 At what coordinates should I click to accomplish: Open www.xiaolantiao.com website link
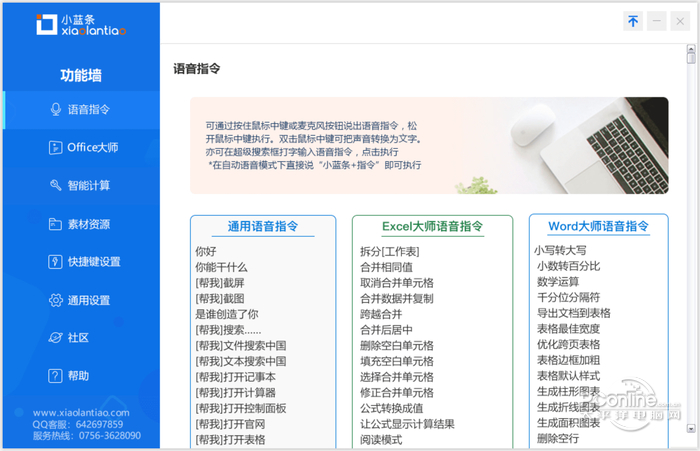tap(81, 413)
